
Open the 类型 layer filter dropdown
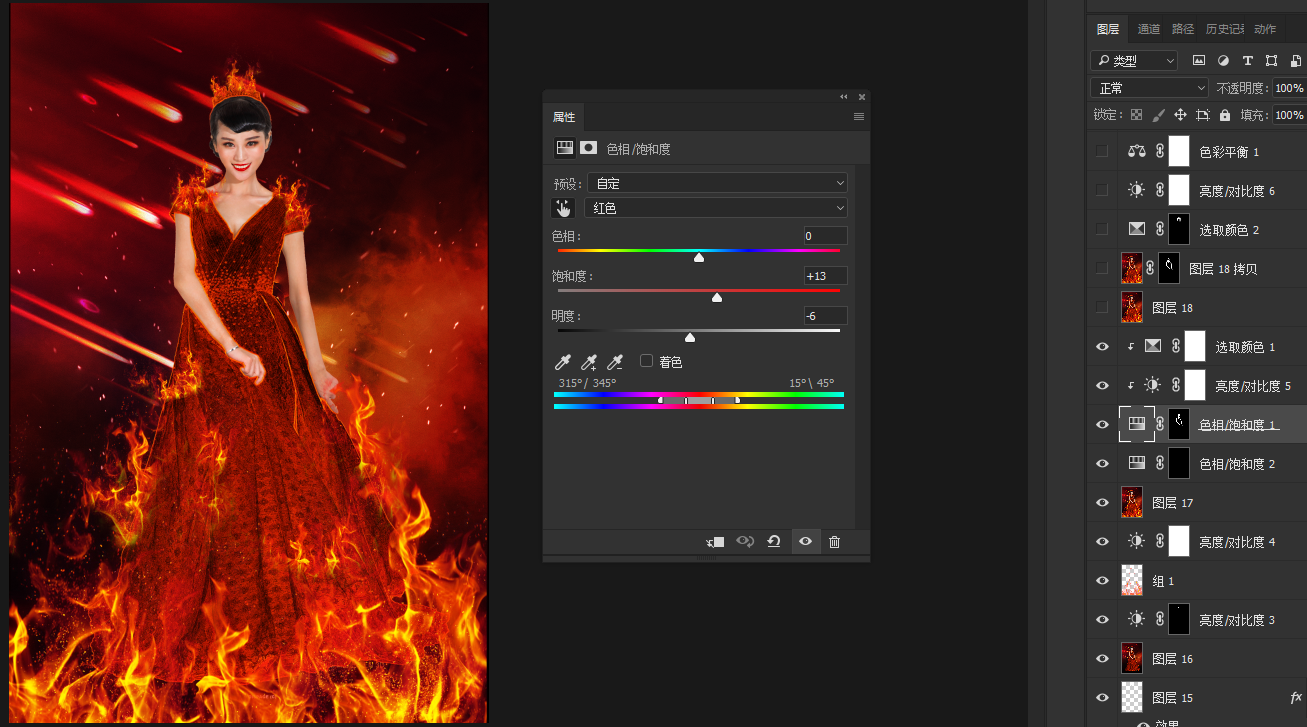pyautogui.click(x=1134, y=61)
